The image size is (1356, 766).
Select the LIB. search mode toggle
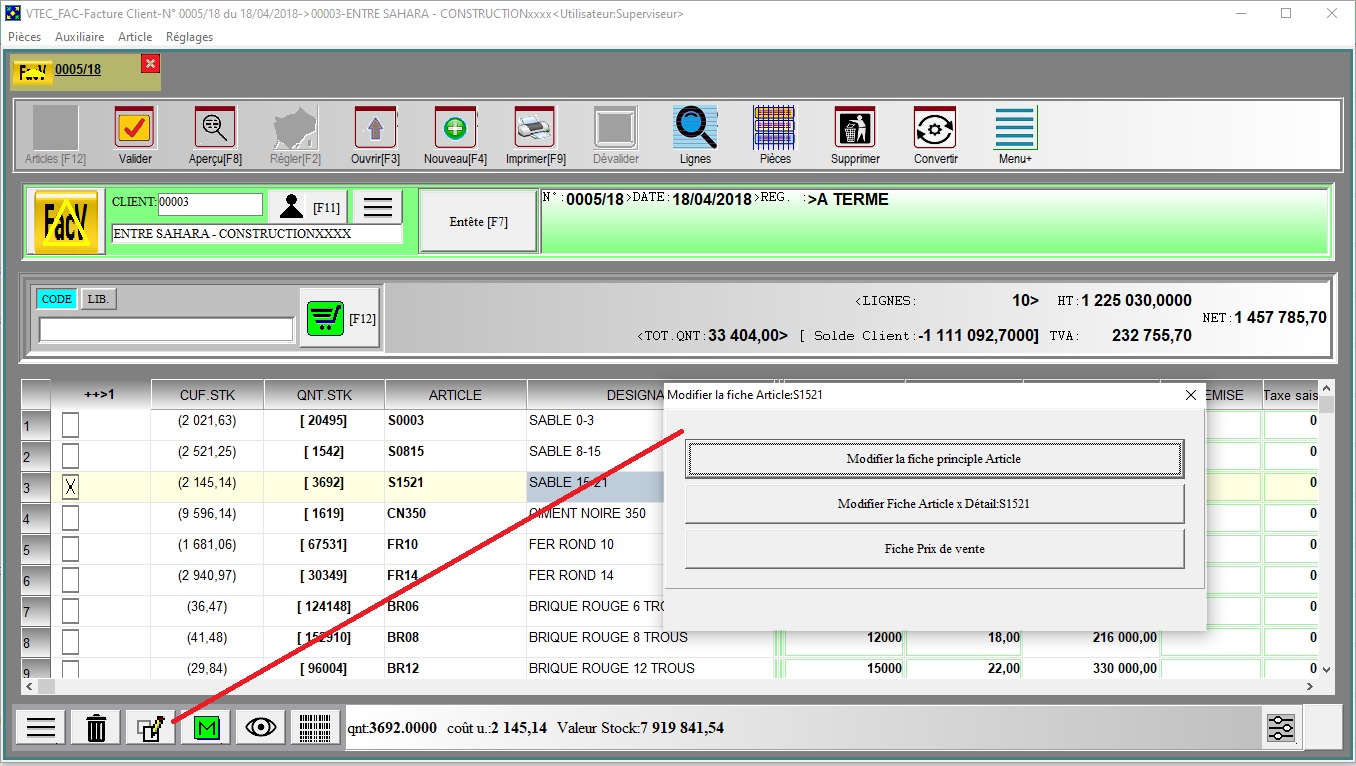click(98, 299)
